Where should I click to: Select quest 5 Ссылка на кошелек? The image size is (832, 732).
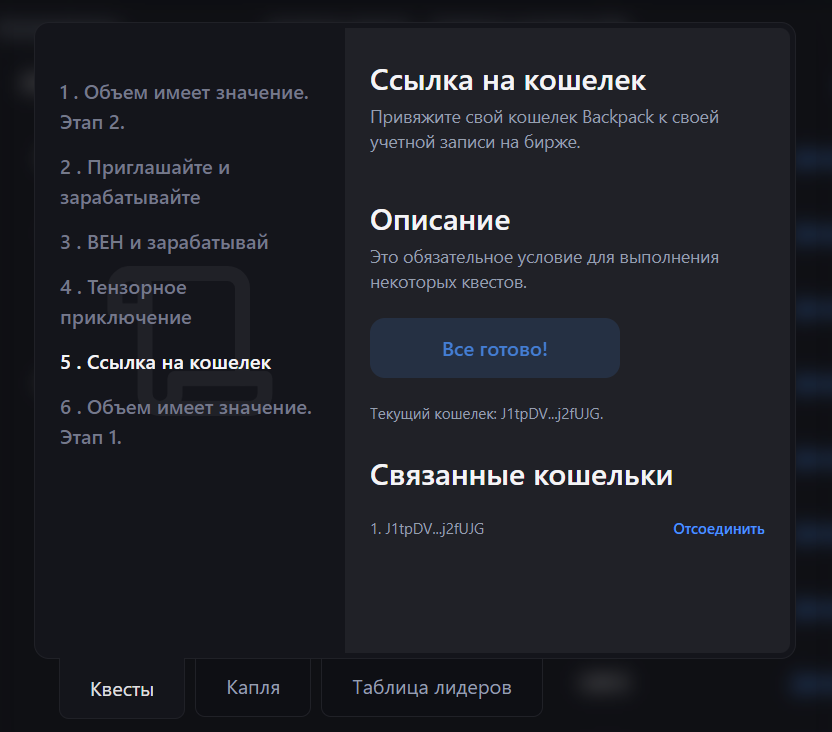pyautogui.click(x=166, y=362)
